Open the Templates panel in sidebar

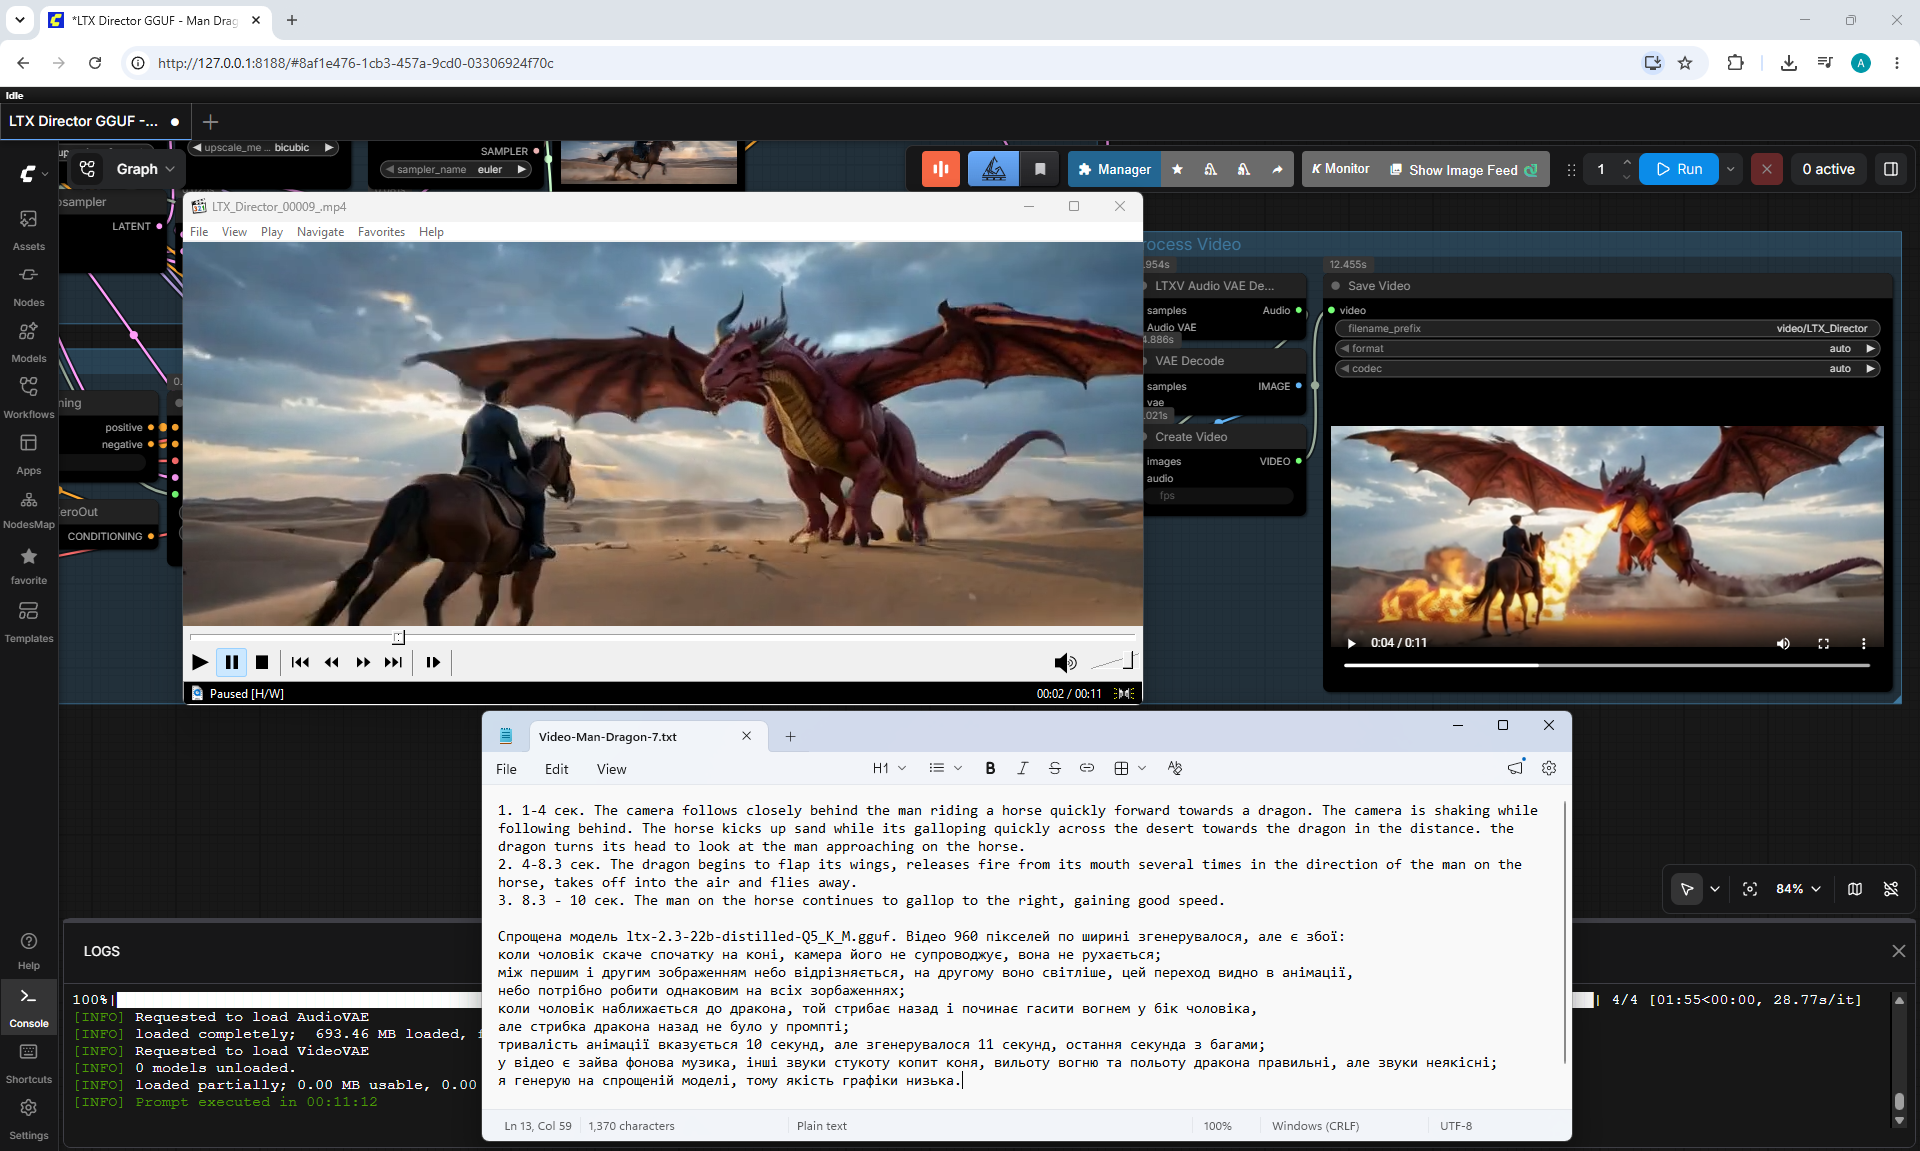[x=29, y=622]
